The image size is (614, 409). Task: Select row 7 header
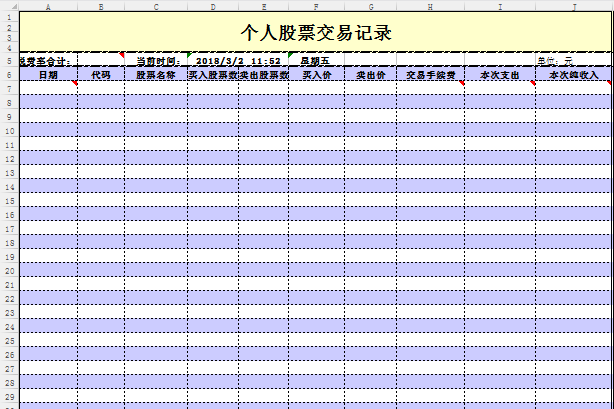tap(8, 88)
